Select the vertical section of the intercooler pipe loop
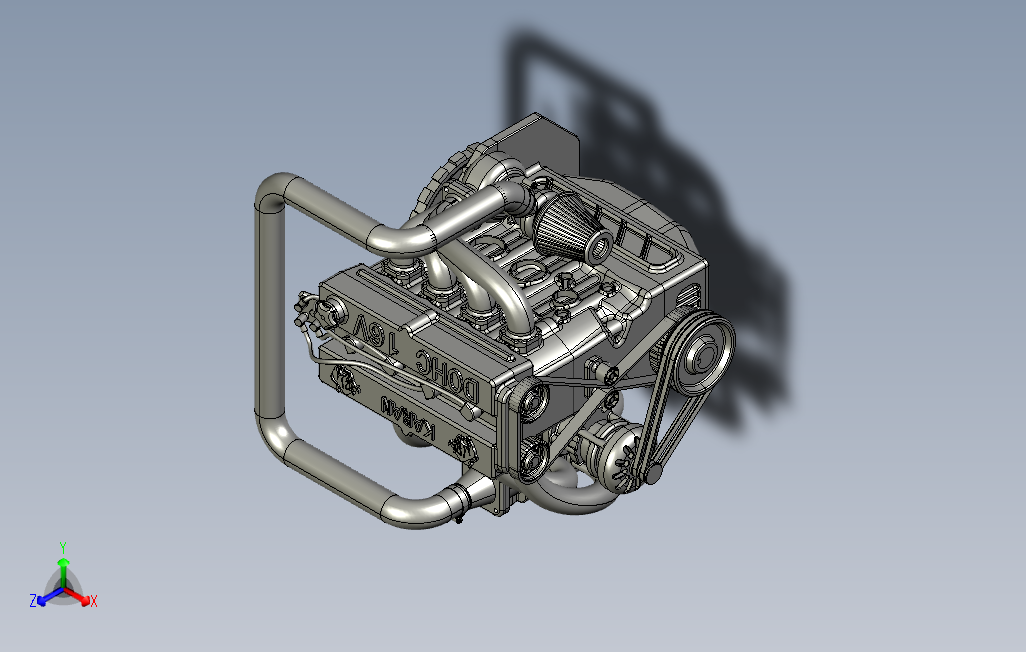The image size is (1026, 652). pos(270,312)
